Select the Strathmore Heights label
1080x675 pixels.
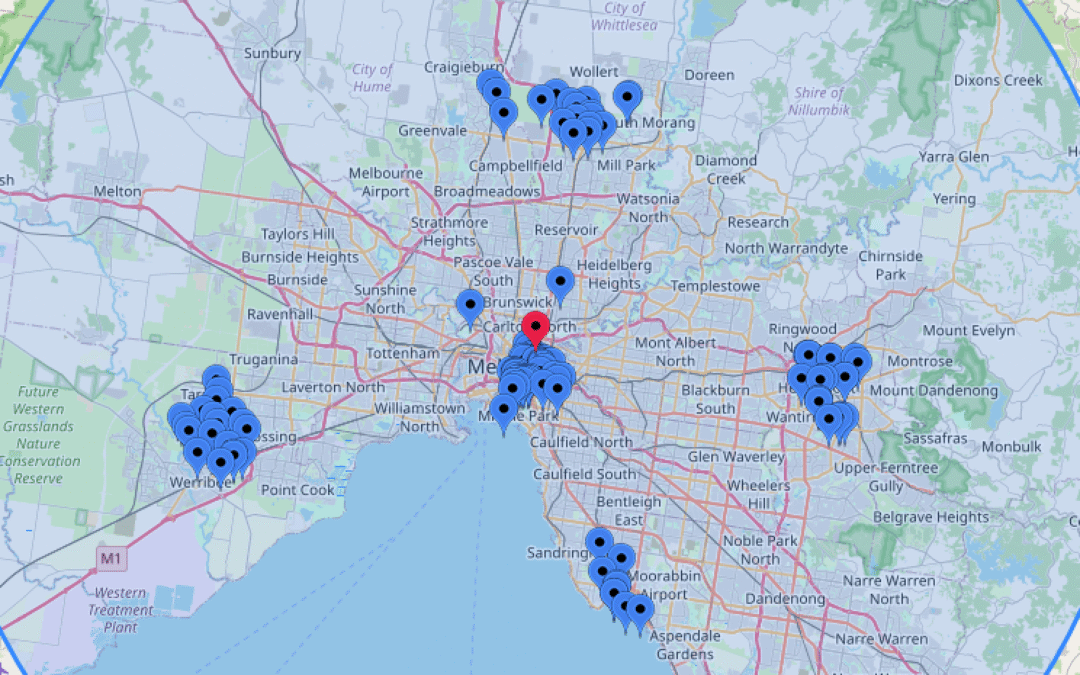click(449, 232)
